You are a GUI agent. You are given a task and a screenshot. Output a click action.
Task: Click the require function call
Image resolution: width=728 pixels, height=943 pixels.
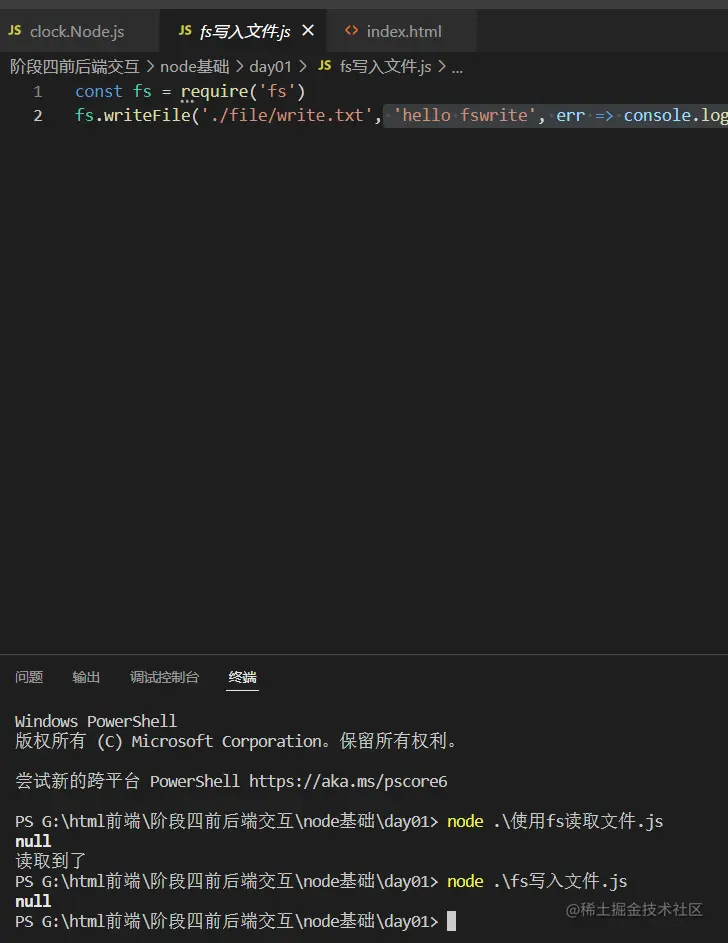point(215,91)
